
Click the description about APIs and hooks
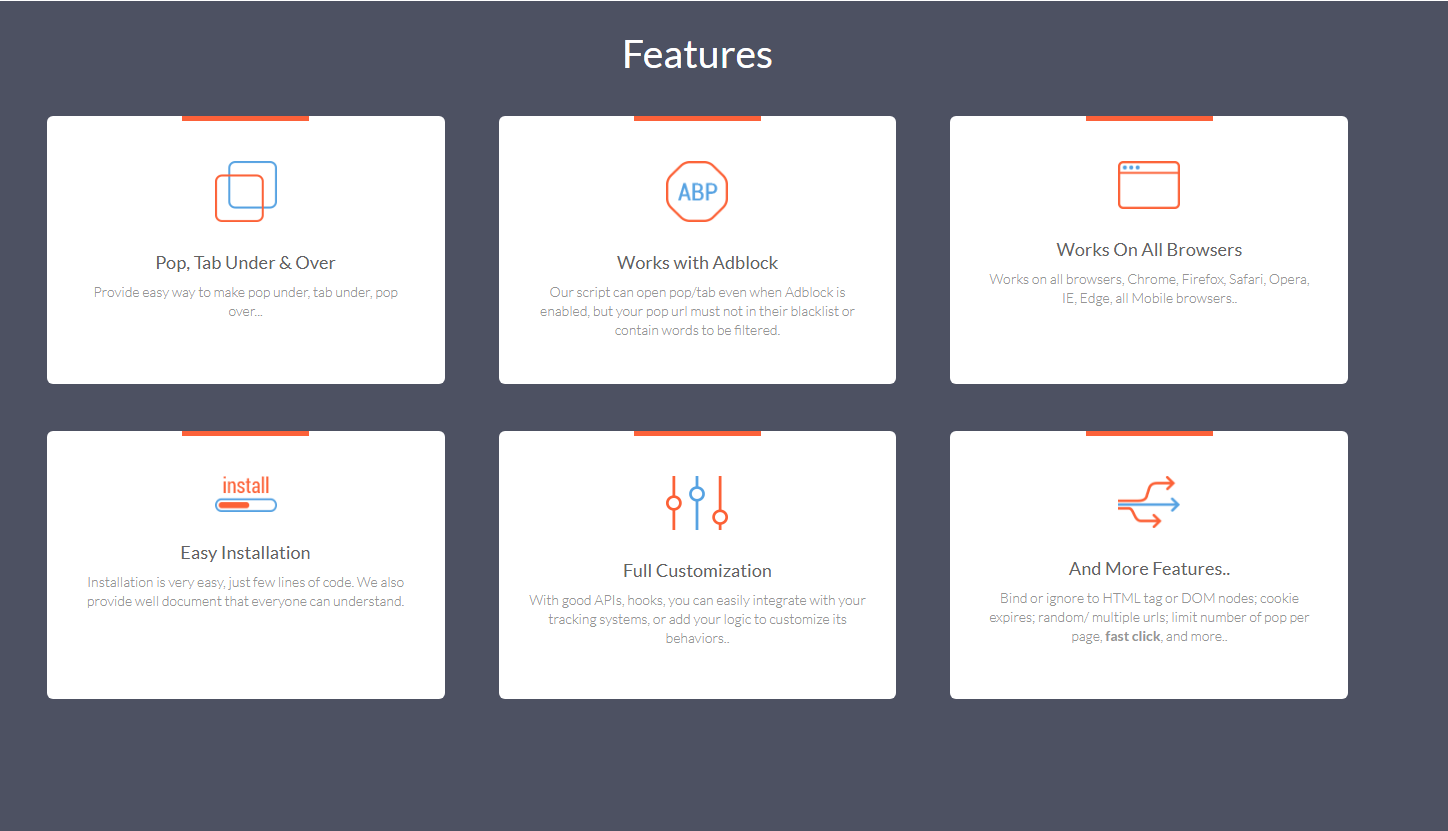click(697, 619)
